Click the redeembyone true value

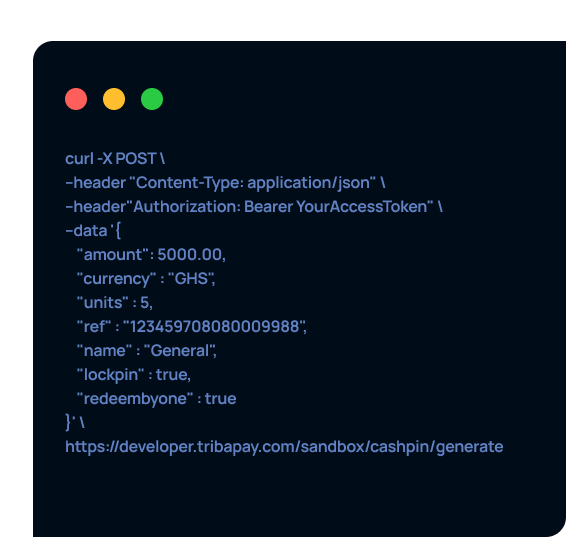click(221, 399)
